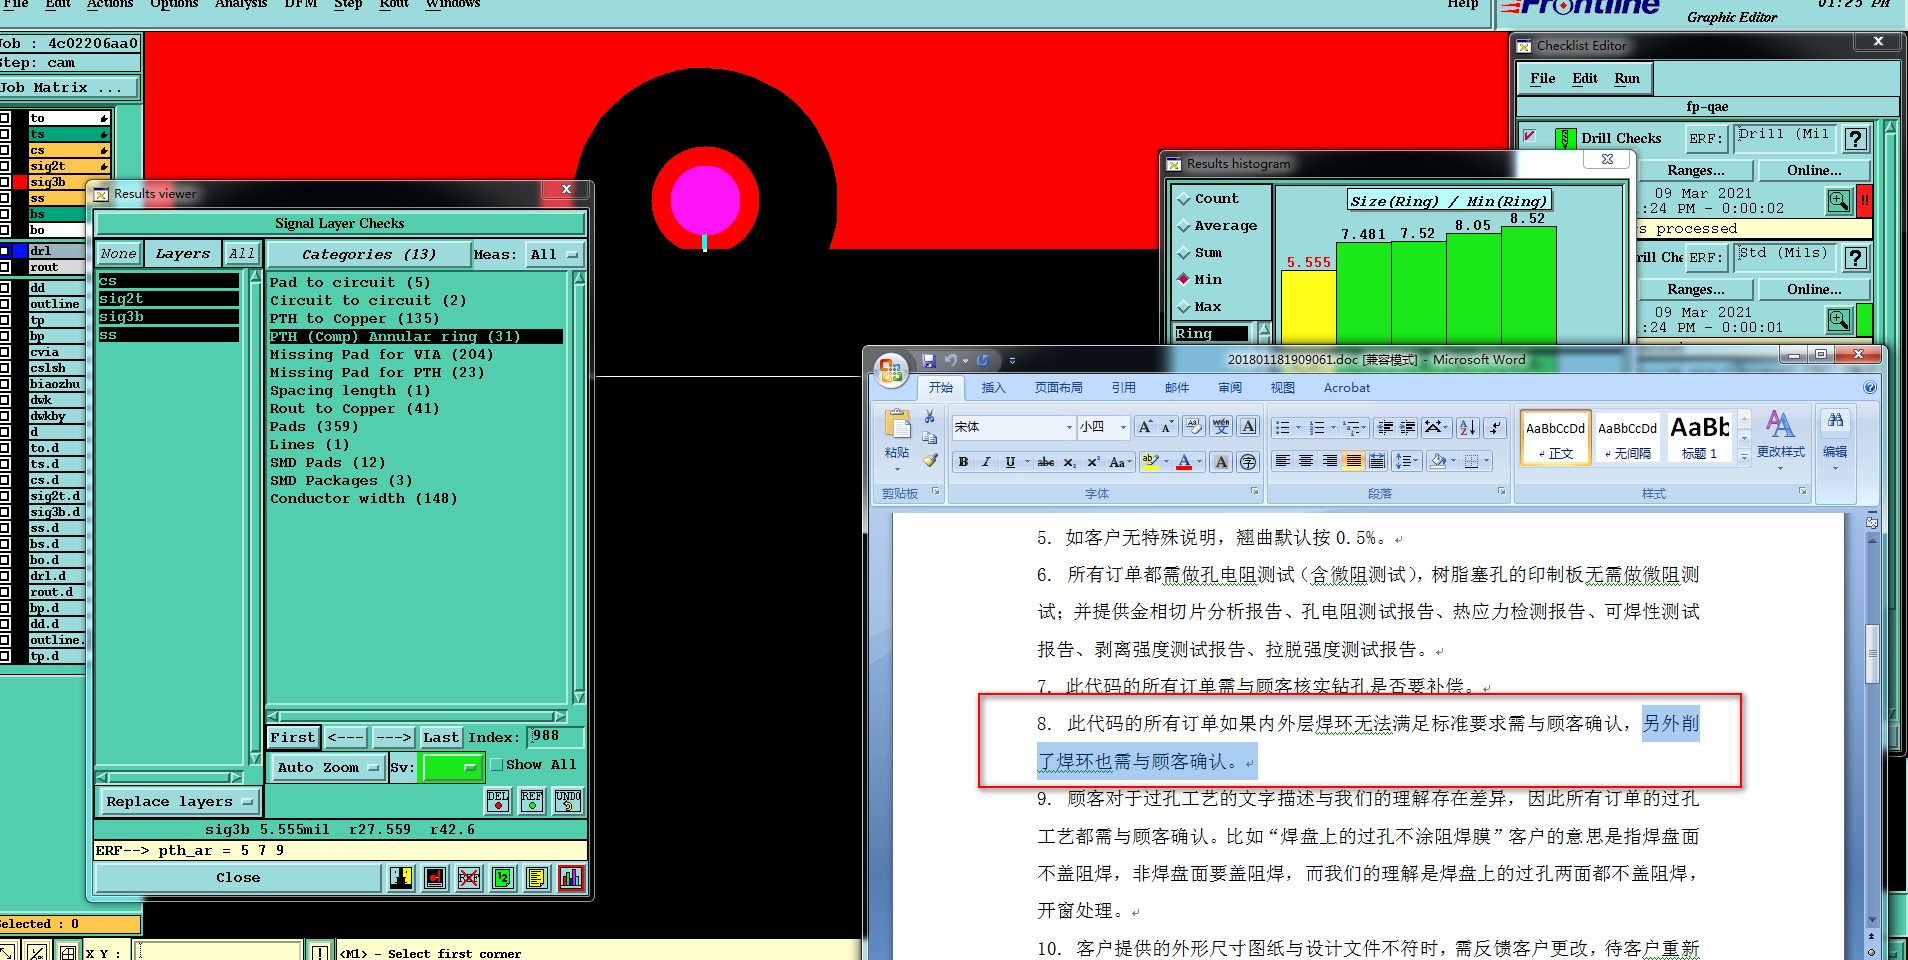Click the First button in Results viewer
Viewport: 1908px width, 960px height.
point(293,737)
